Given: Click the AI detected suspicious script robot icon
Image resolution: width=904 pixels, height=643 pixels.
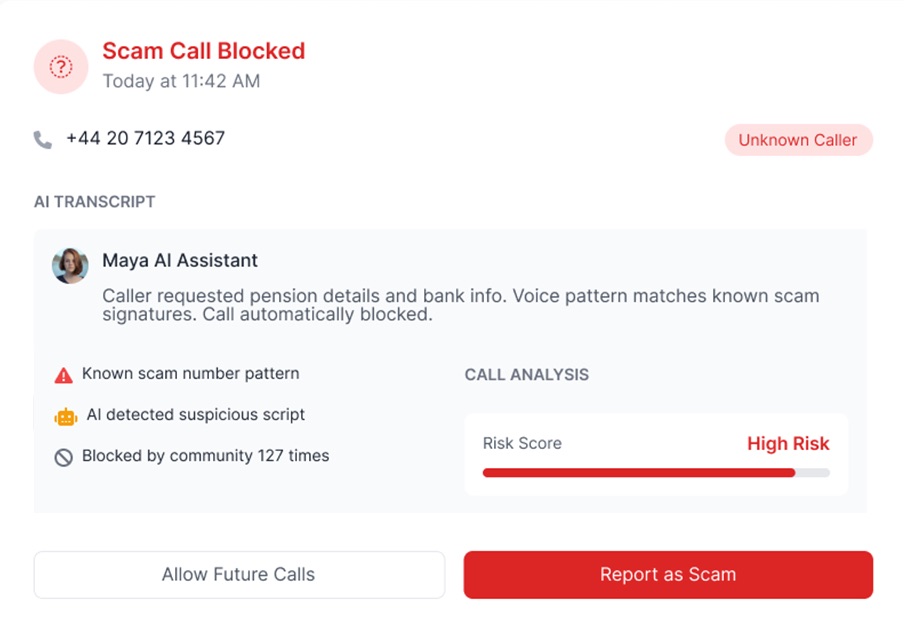Looking at the screenshot, I should pos(64,414).
